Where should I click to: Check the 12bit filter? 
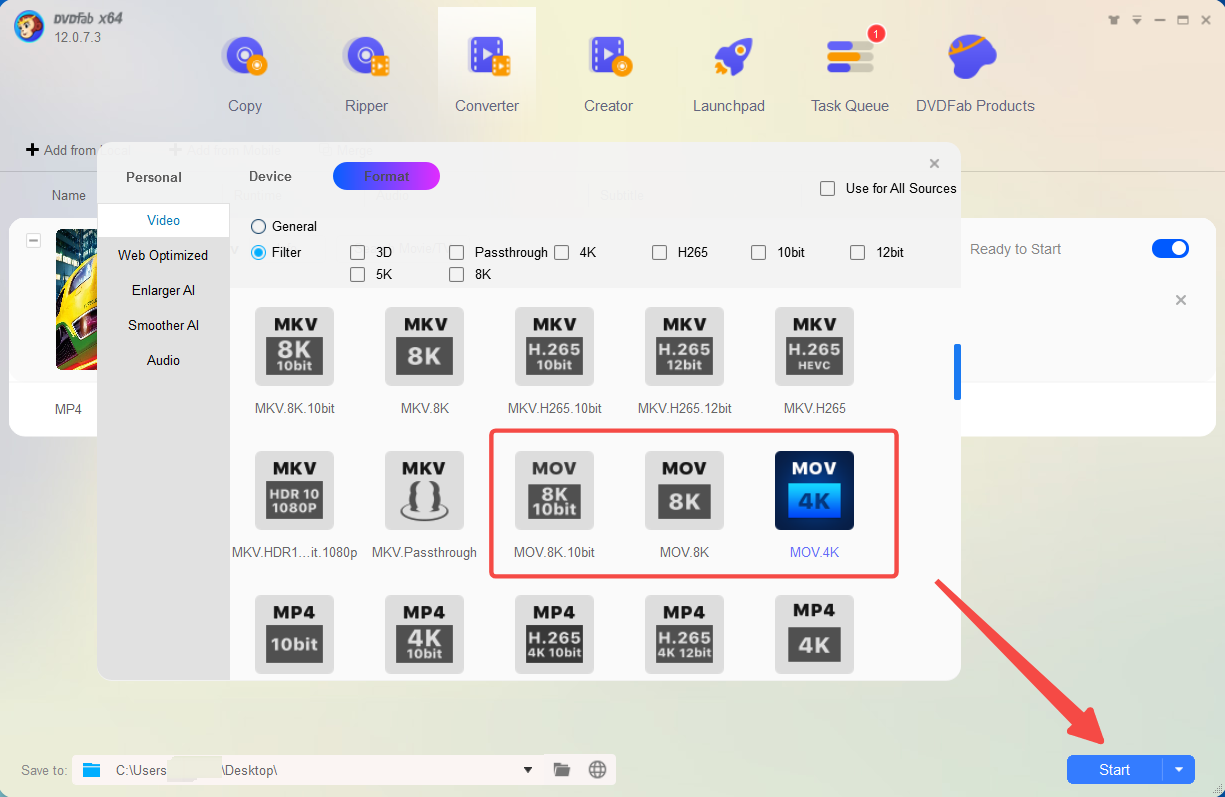(x=857, y=252)
